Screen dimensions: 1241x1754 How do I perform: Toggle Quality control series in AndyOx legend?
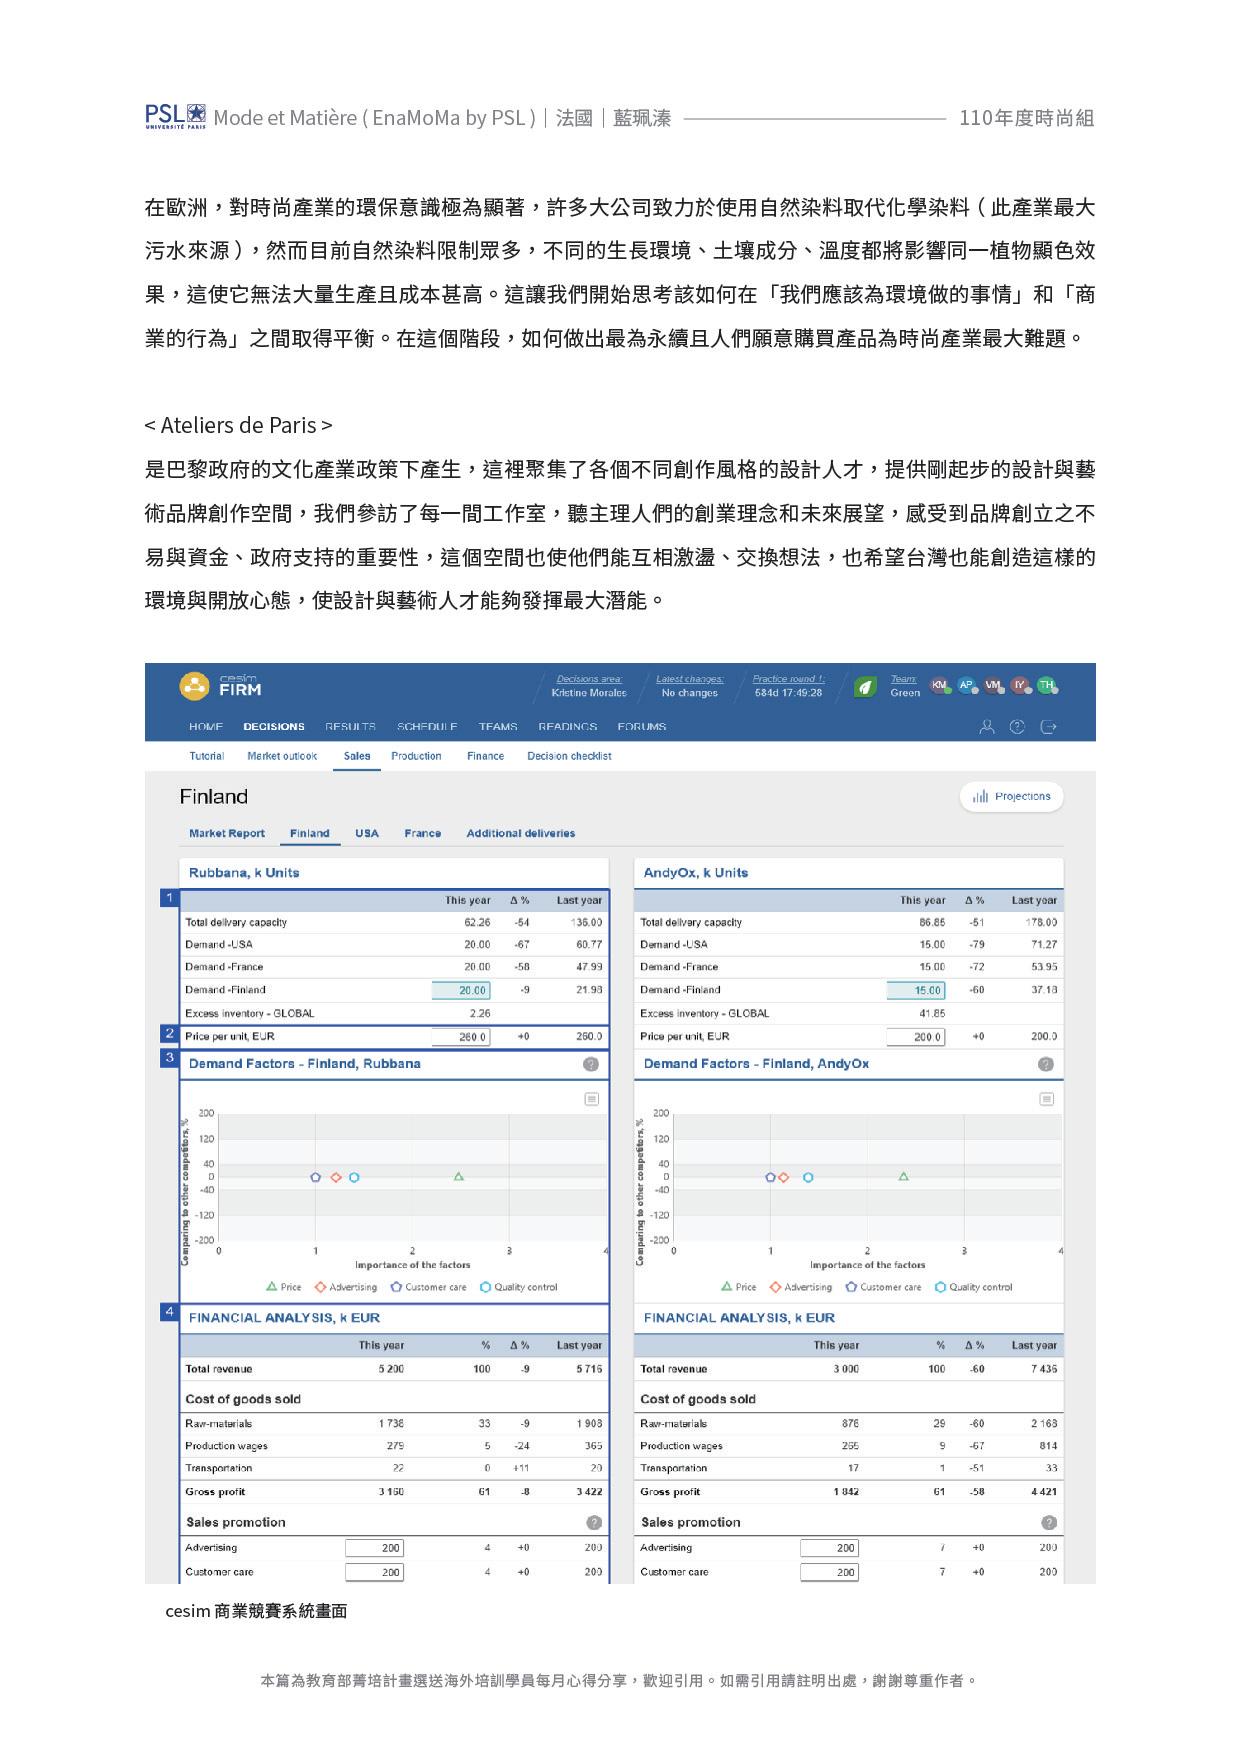[x=973, y=1287]
